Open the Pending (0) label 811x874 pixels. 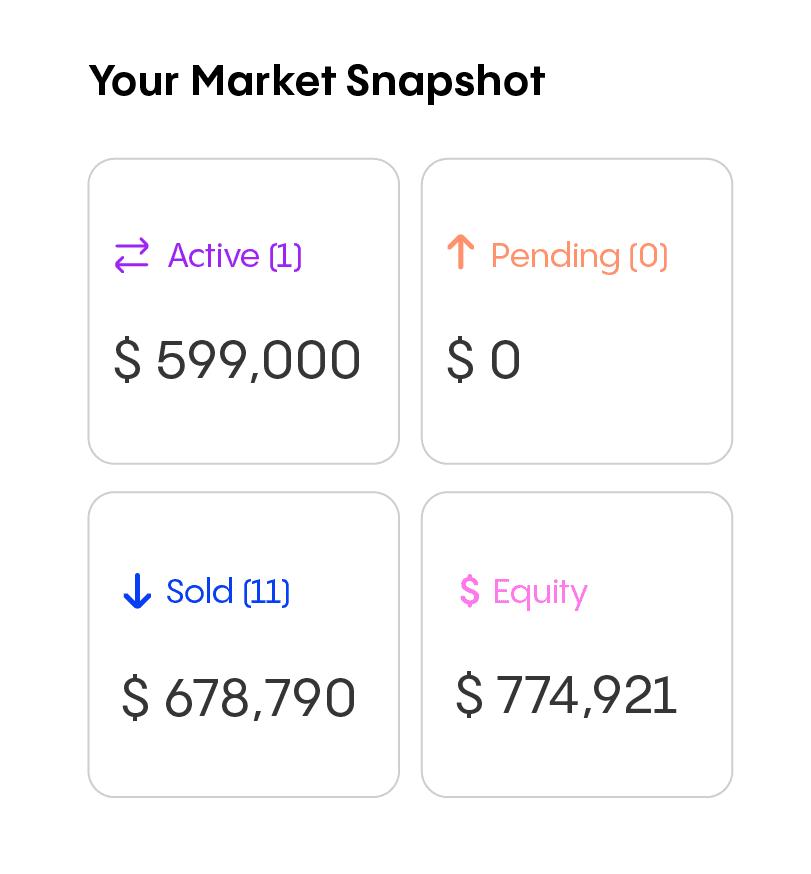[579, 257]
